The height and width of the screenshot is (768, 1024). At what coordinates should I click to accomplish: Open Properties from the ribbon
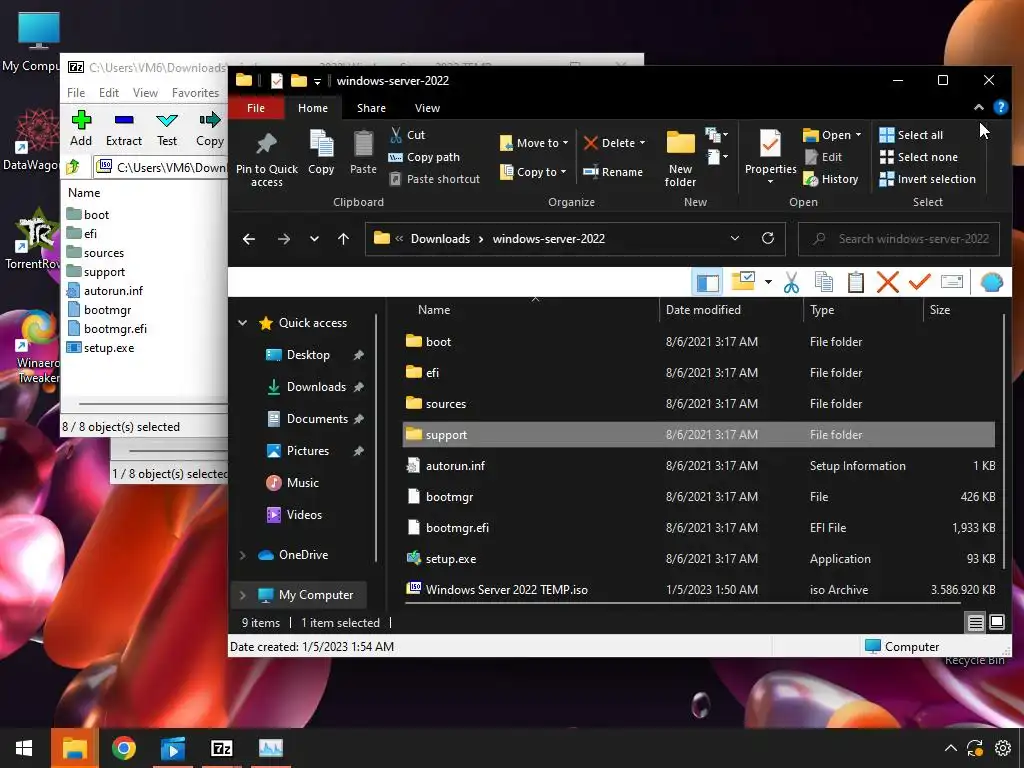pos(770,155)
